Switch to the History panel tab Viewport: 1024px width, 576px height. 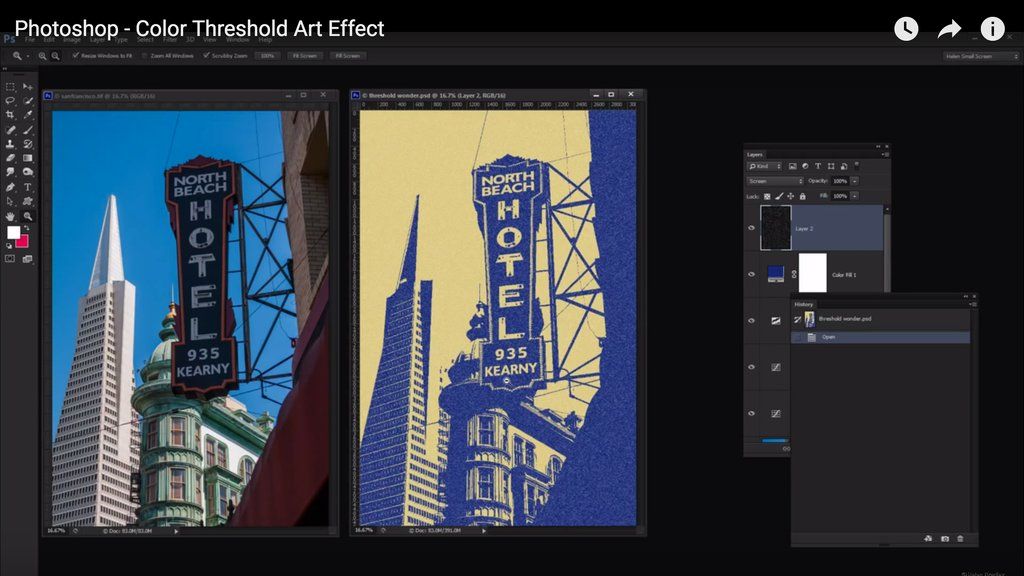(804, 304)
